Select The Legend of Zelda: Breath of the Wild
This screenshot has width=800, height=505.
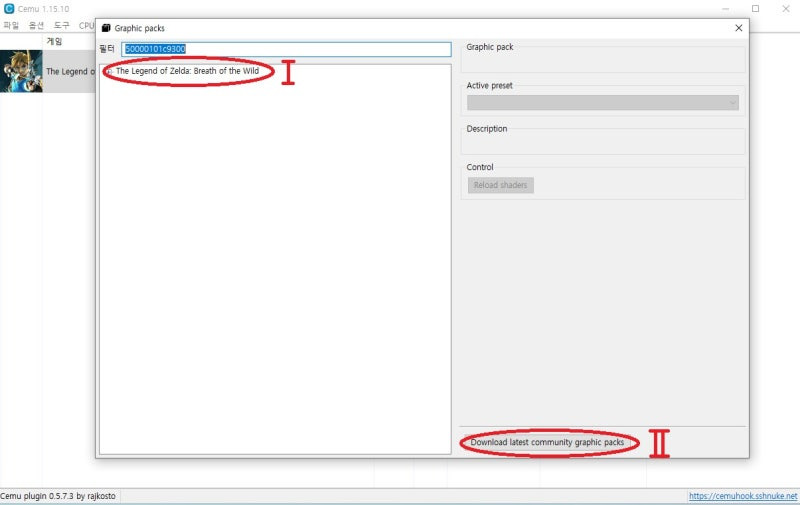(x=187, y=71)
